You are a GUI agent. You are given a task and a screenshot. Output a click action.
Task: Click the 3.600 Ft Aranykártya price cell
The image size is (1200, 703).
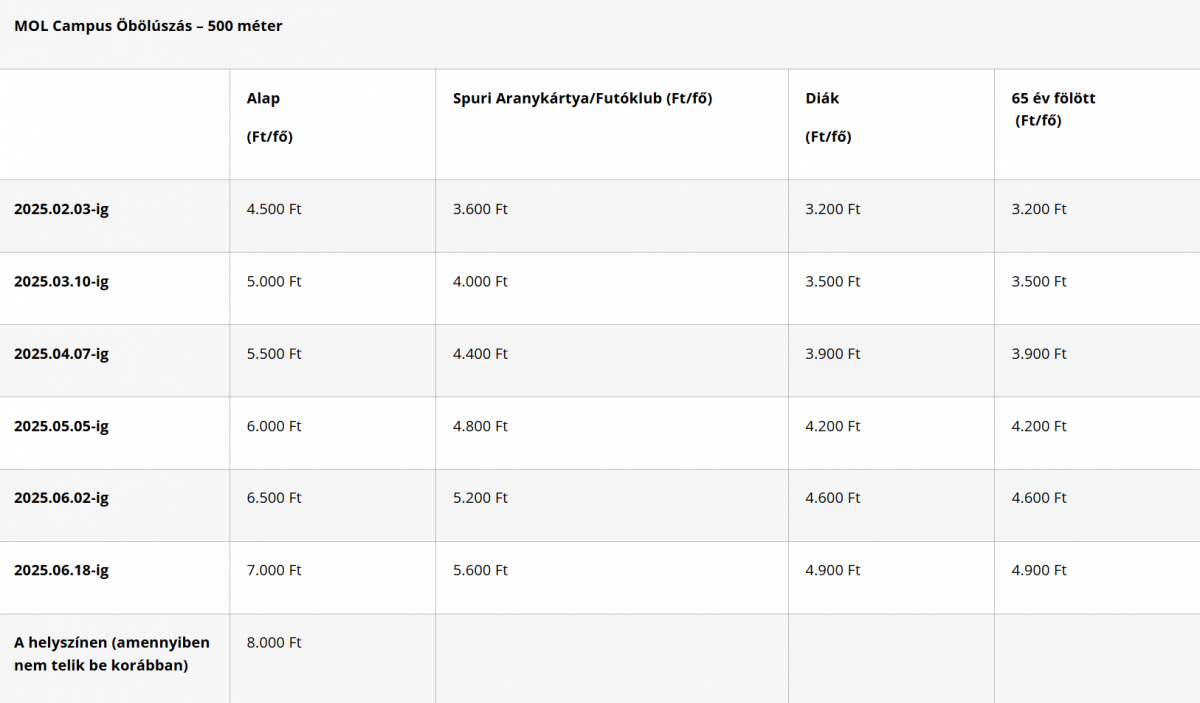(480, 209)
